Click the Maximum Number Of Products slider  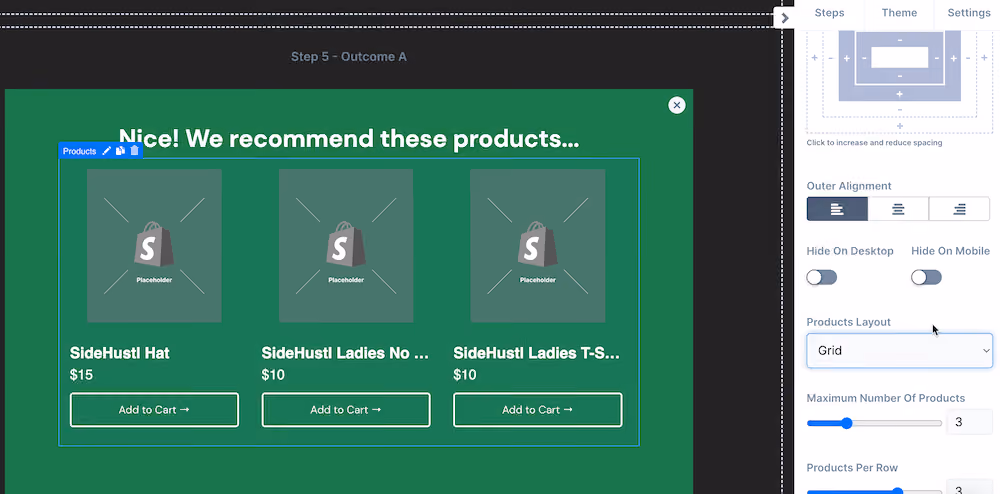point(874,423)
